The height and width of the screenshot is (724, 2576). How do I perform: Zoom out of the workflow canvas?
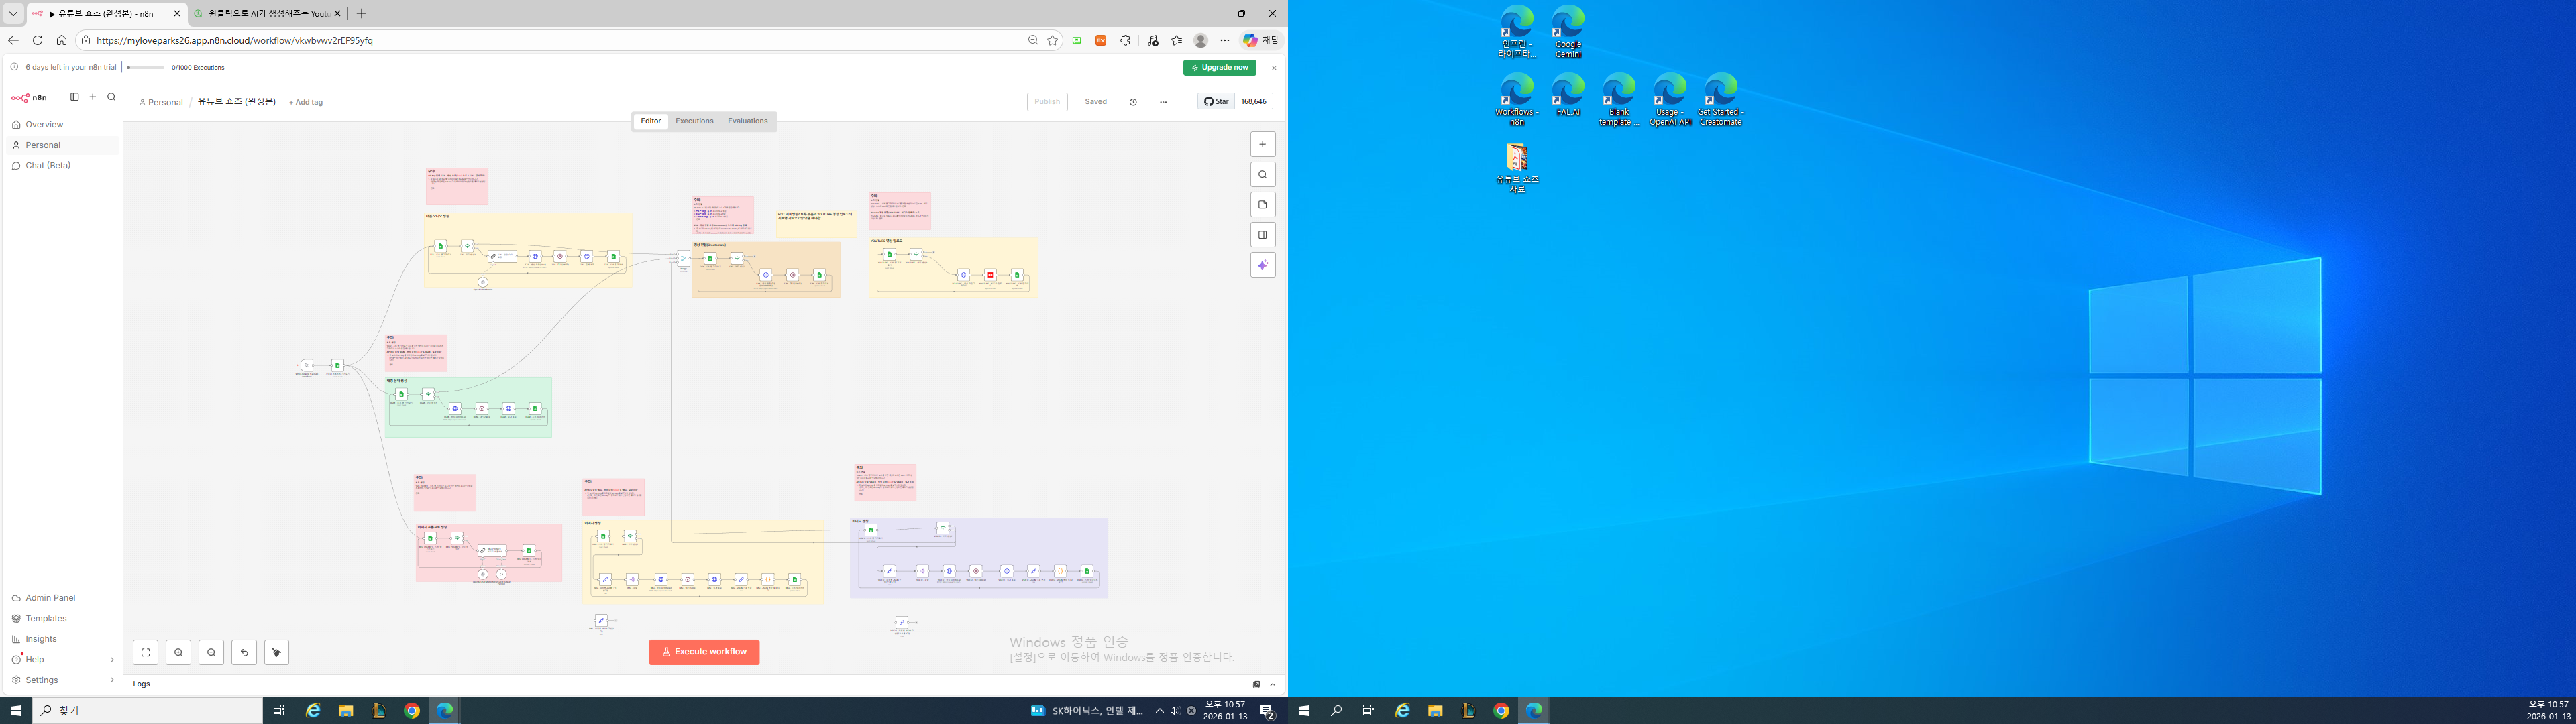tap(211, 652)
